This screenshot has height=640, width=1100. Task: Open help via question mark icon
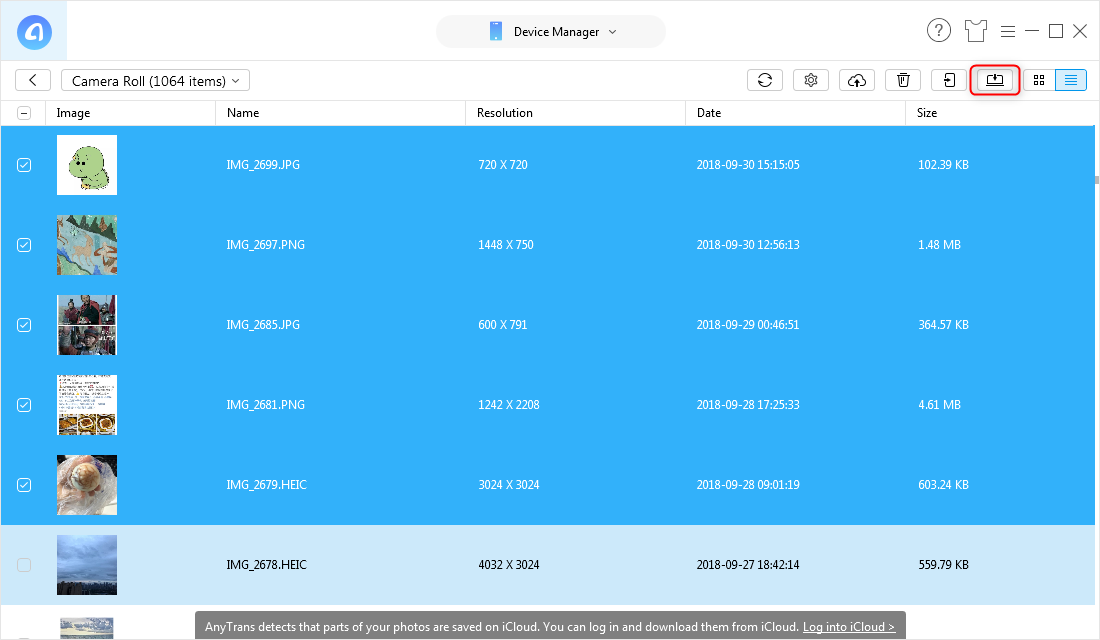939,30
